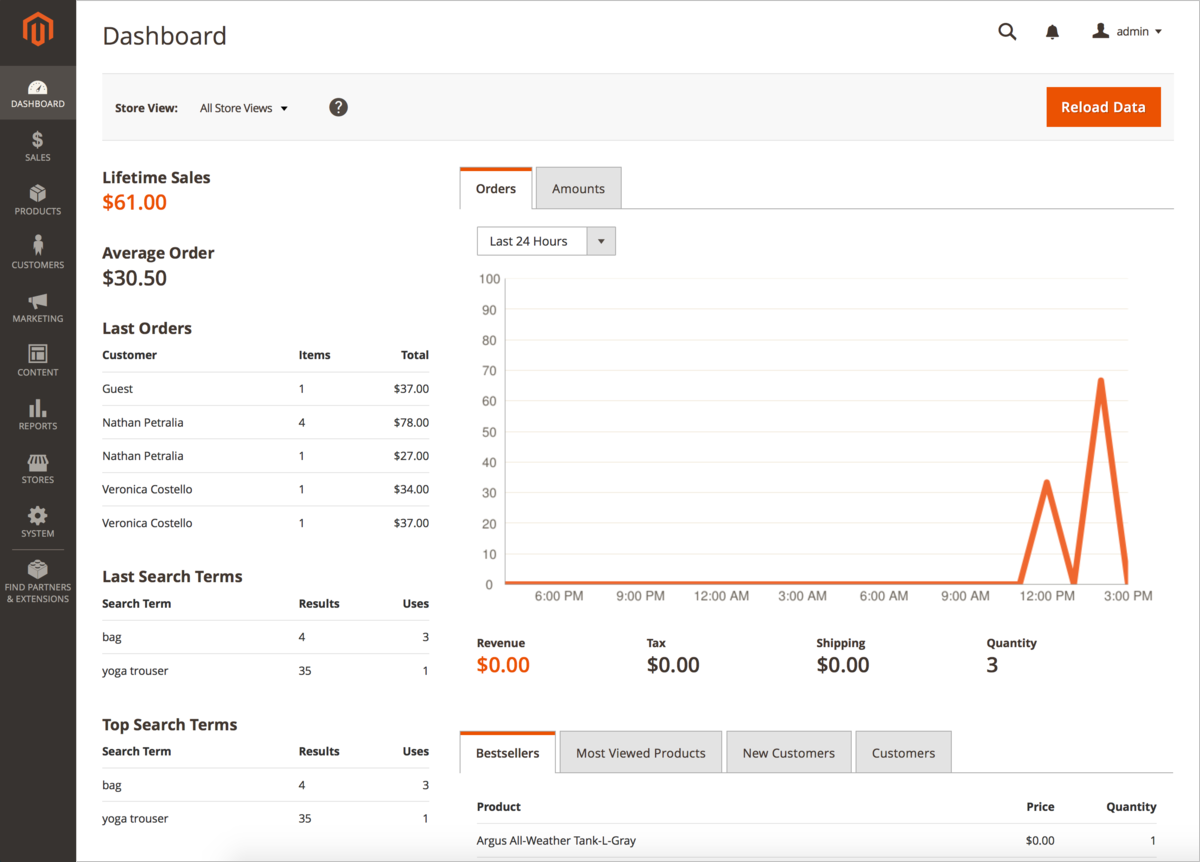Select the Customers sidebar icon
The height and width of the screenshot is (862, 1200).
point(37,248)
